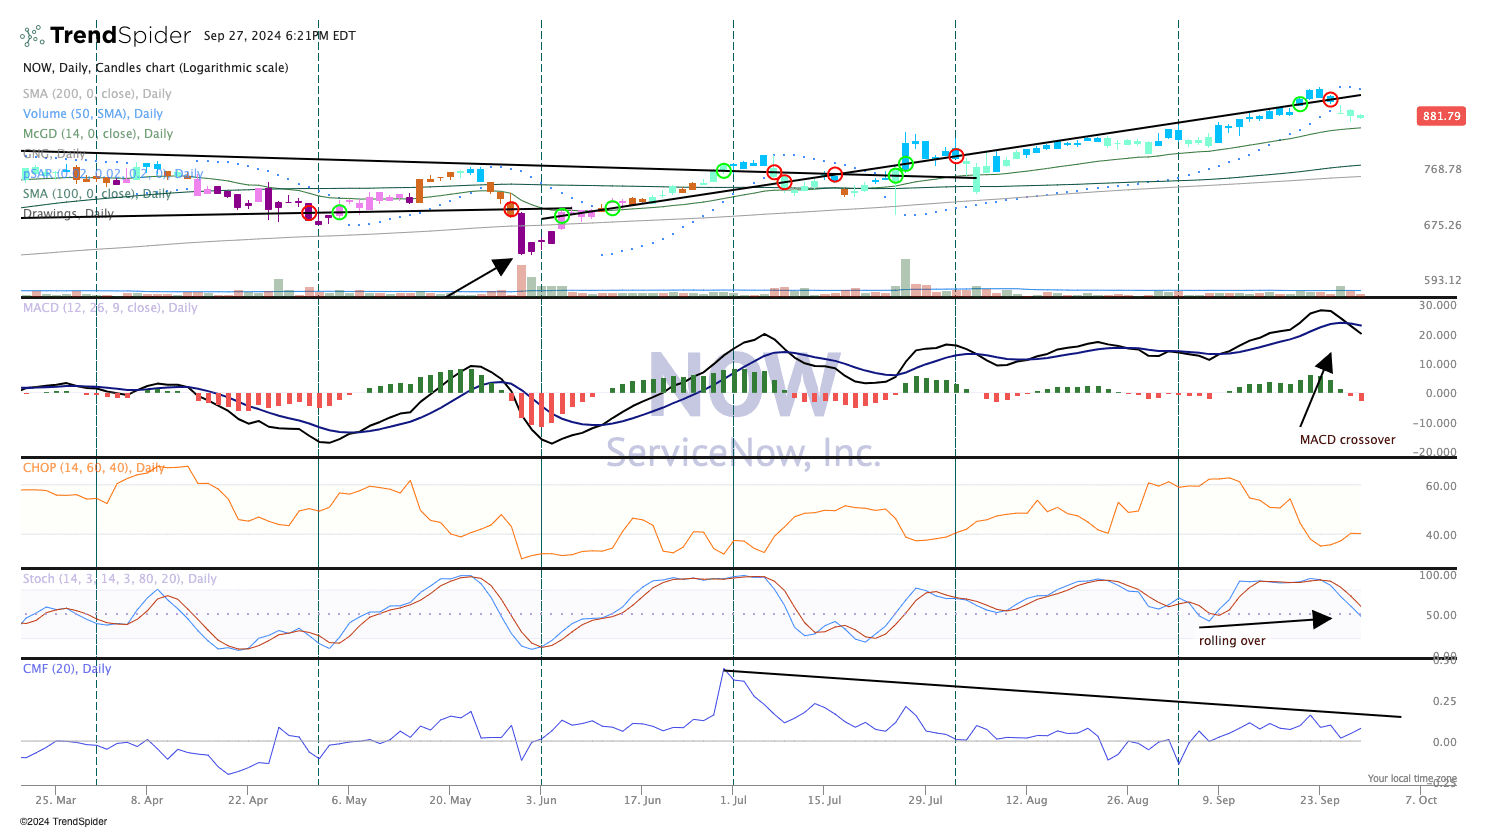
Task: Click the 0.25 CMF axis value
Action: [x=1445, y=702]
